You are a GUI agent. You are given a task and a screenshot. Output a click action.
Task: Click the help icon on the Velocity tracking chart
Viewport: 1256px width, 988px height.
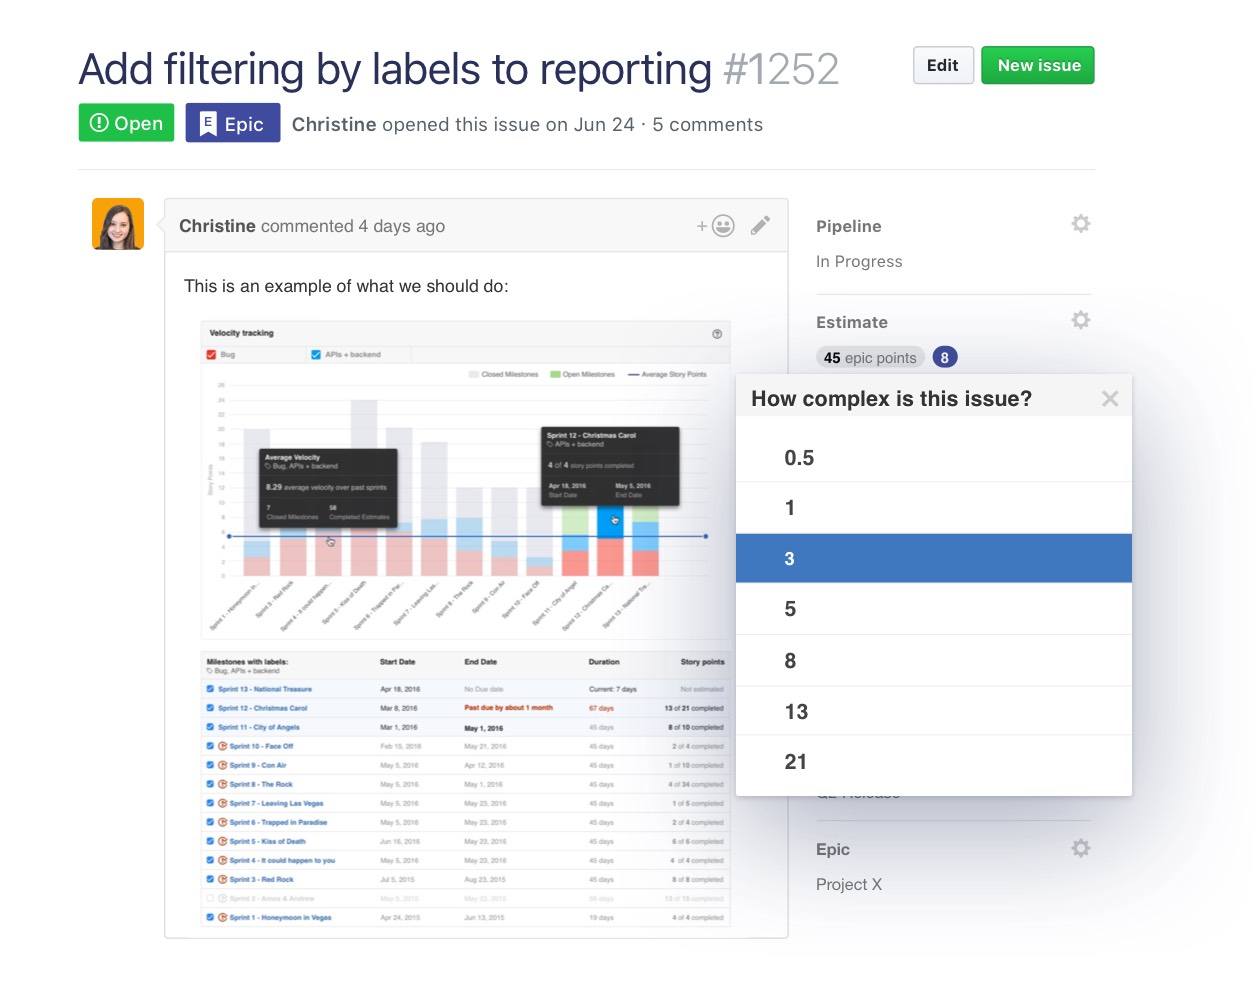[716, 334]
